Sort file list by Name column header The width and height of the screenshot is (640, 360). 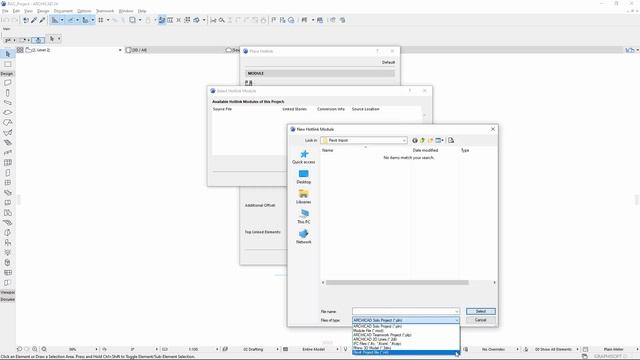point(327,150)
